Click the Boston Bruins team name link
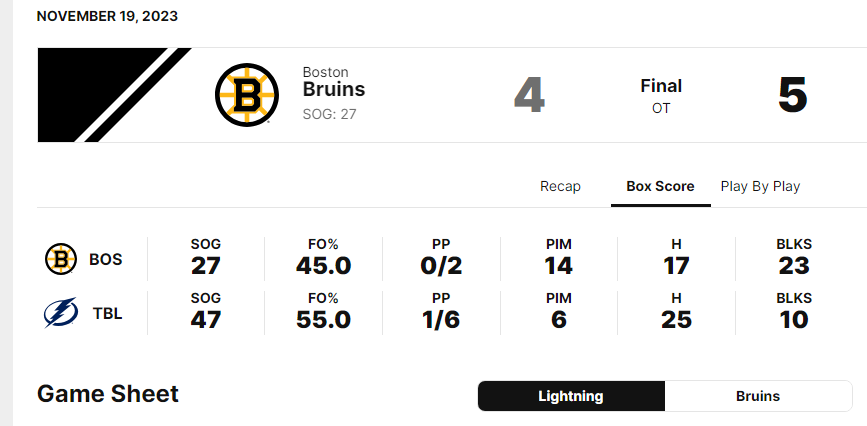 click(333, 89)
